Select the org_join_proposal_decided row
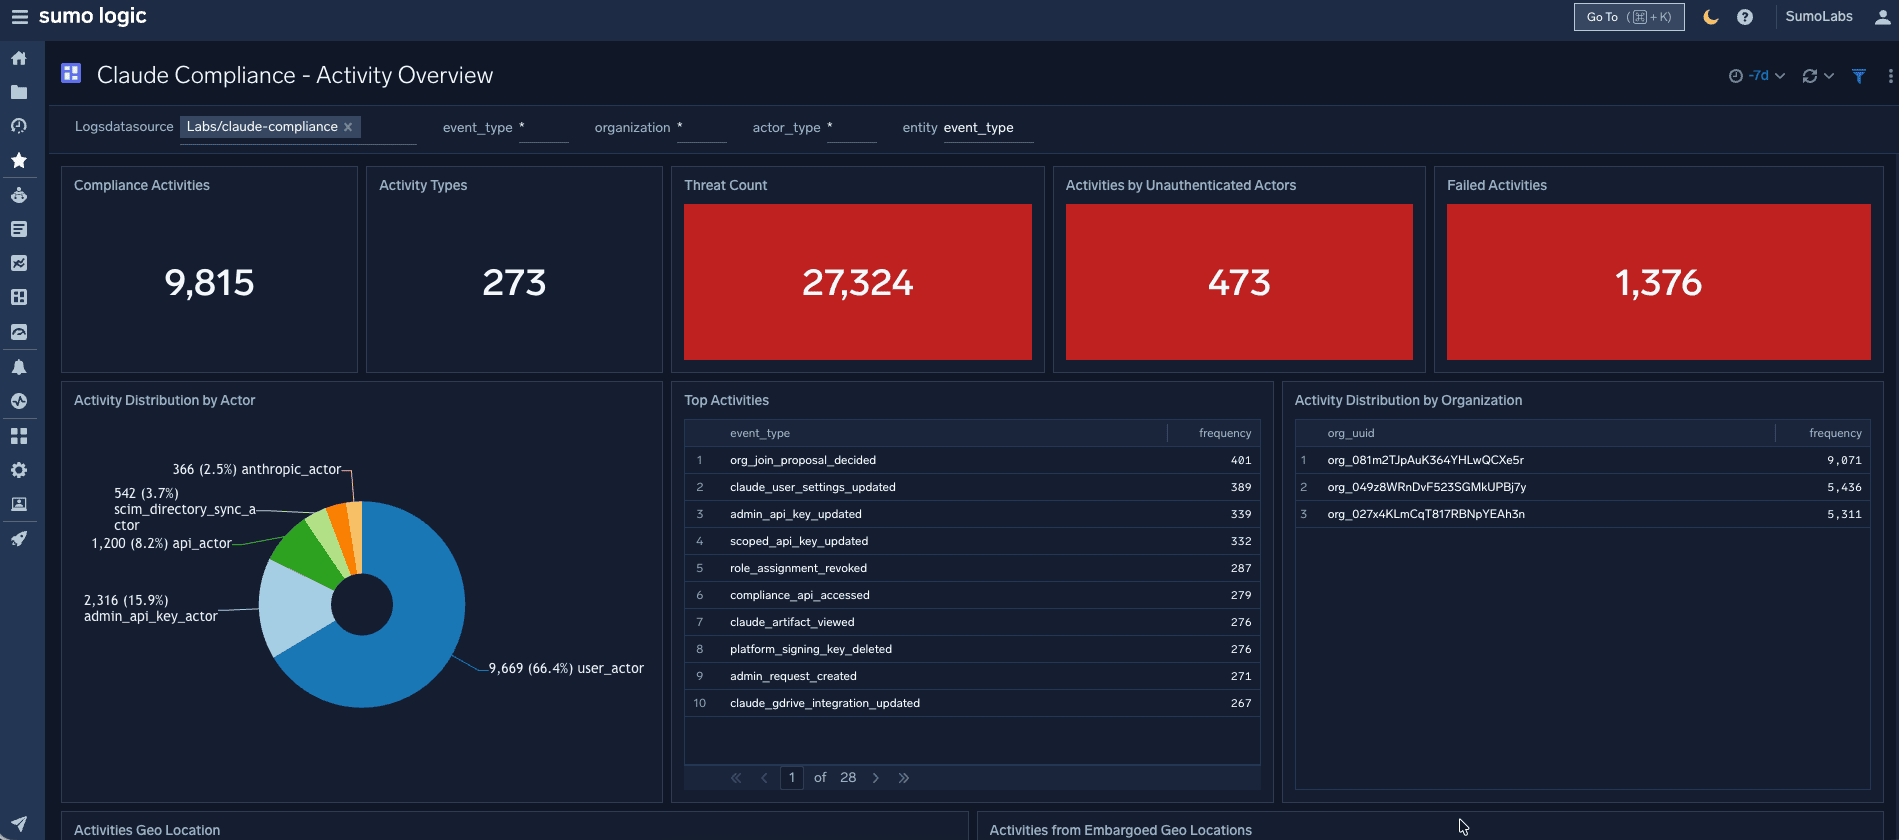The height and width of the screenshot is (840, 1899). (x=972, y=460)
